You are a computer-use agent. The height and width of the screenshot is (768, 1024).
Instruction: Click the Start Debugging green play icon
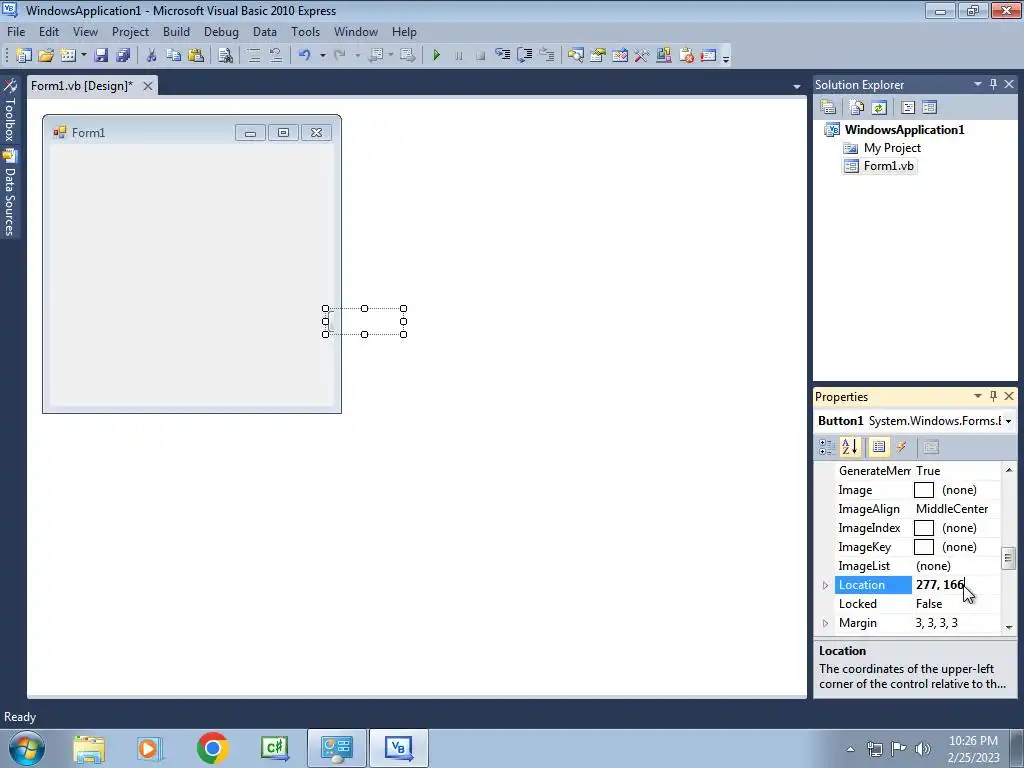(x=437, y=56)
